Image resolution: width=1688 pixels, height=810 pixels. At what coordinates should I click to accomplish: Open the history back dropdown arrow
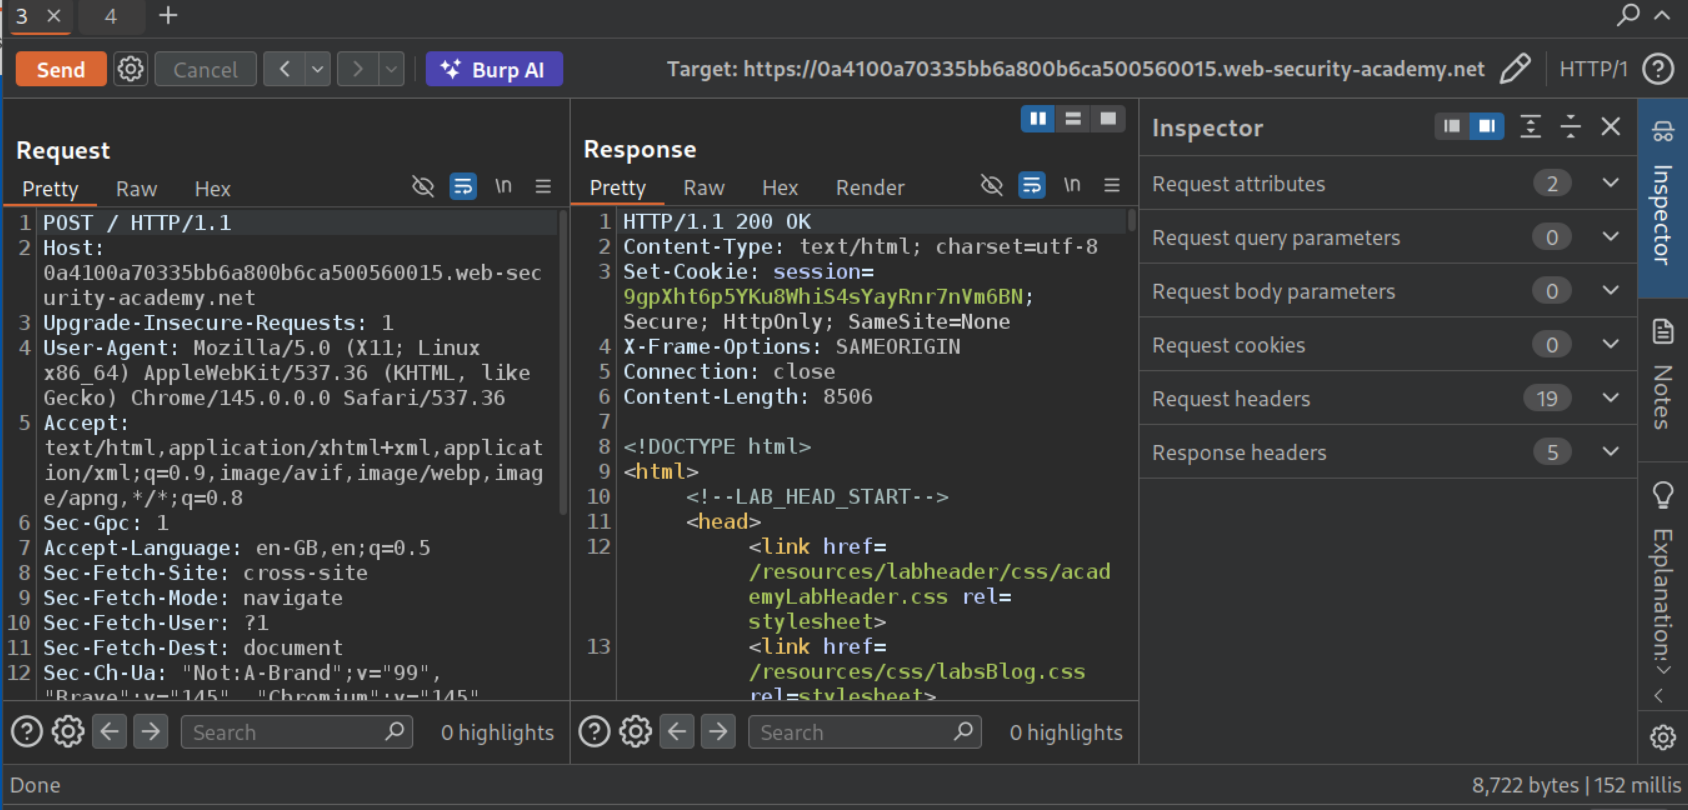click(318, 69)
